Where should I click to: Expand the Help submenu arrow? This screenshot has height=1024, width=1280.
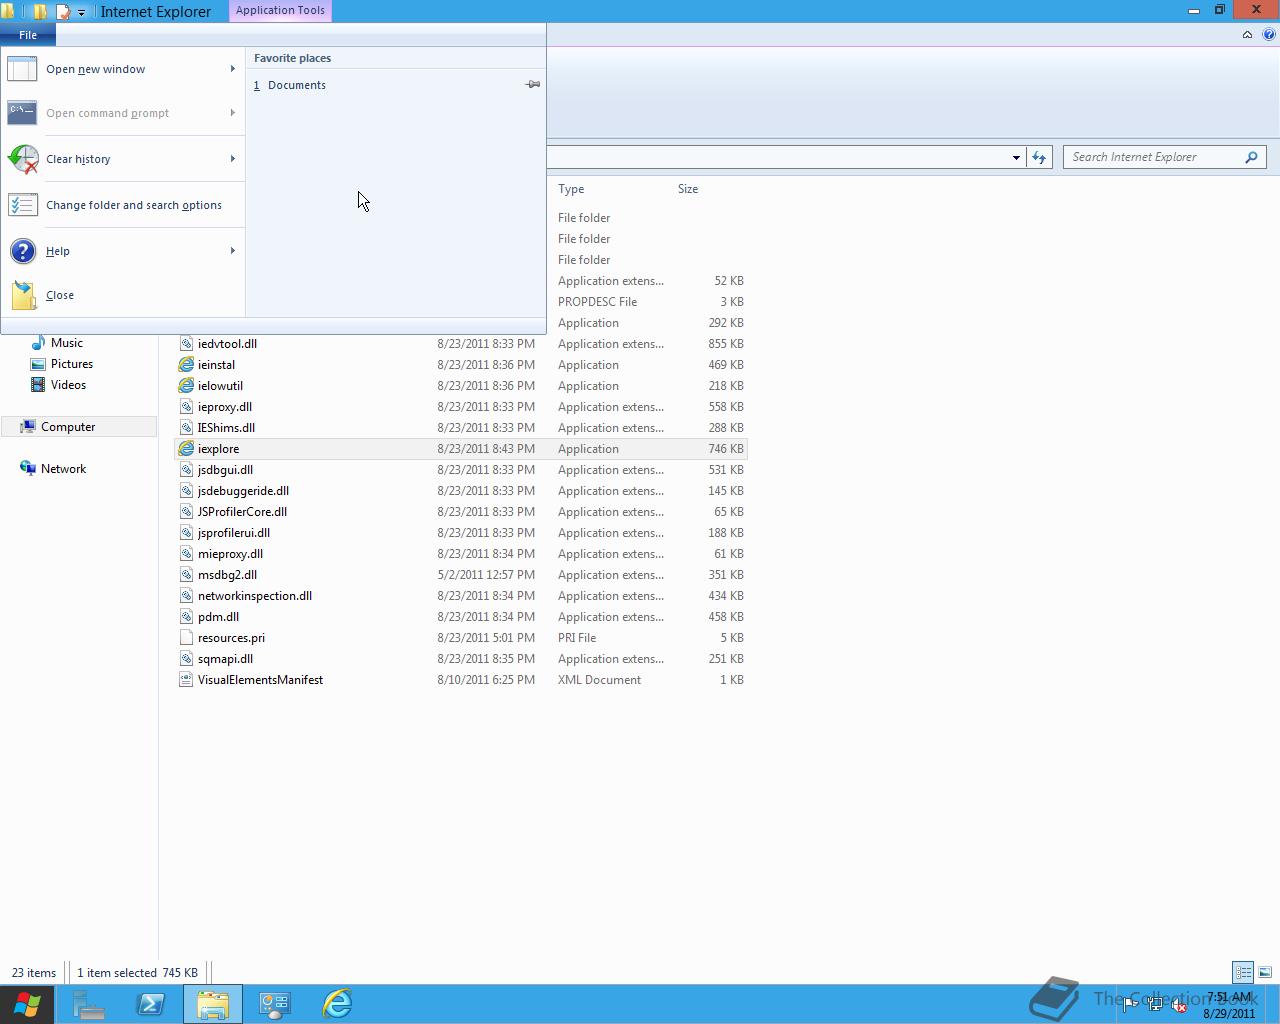[x=233, y=251]
